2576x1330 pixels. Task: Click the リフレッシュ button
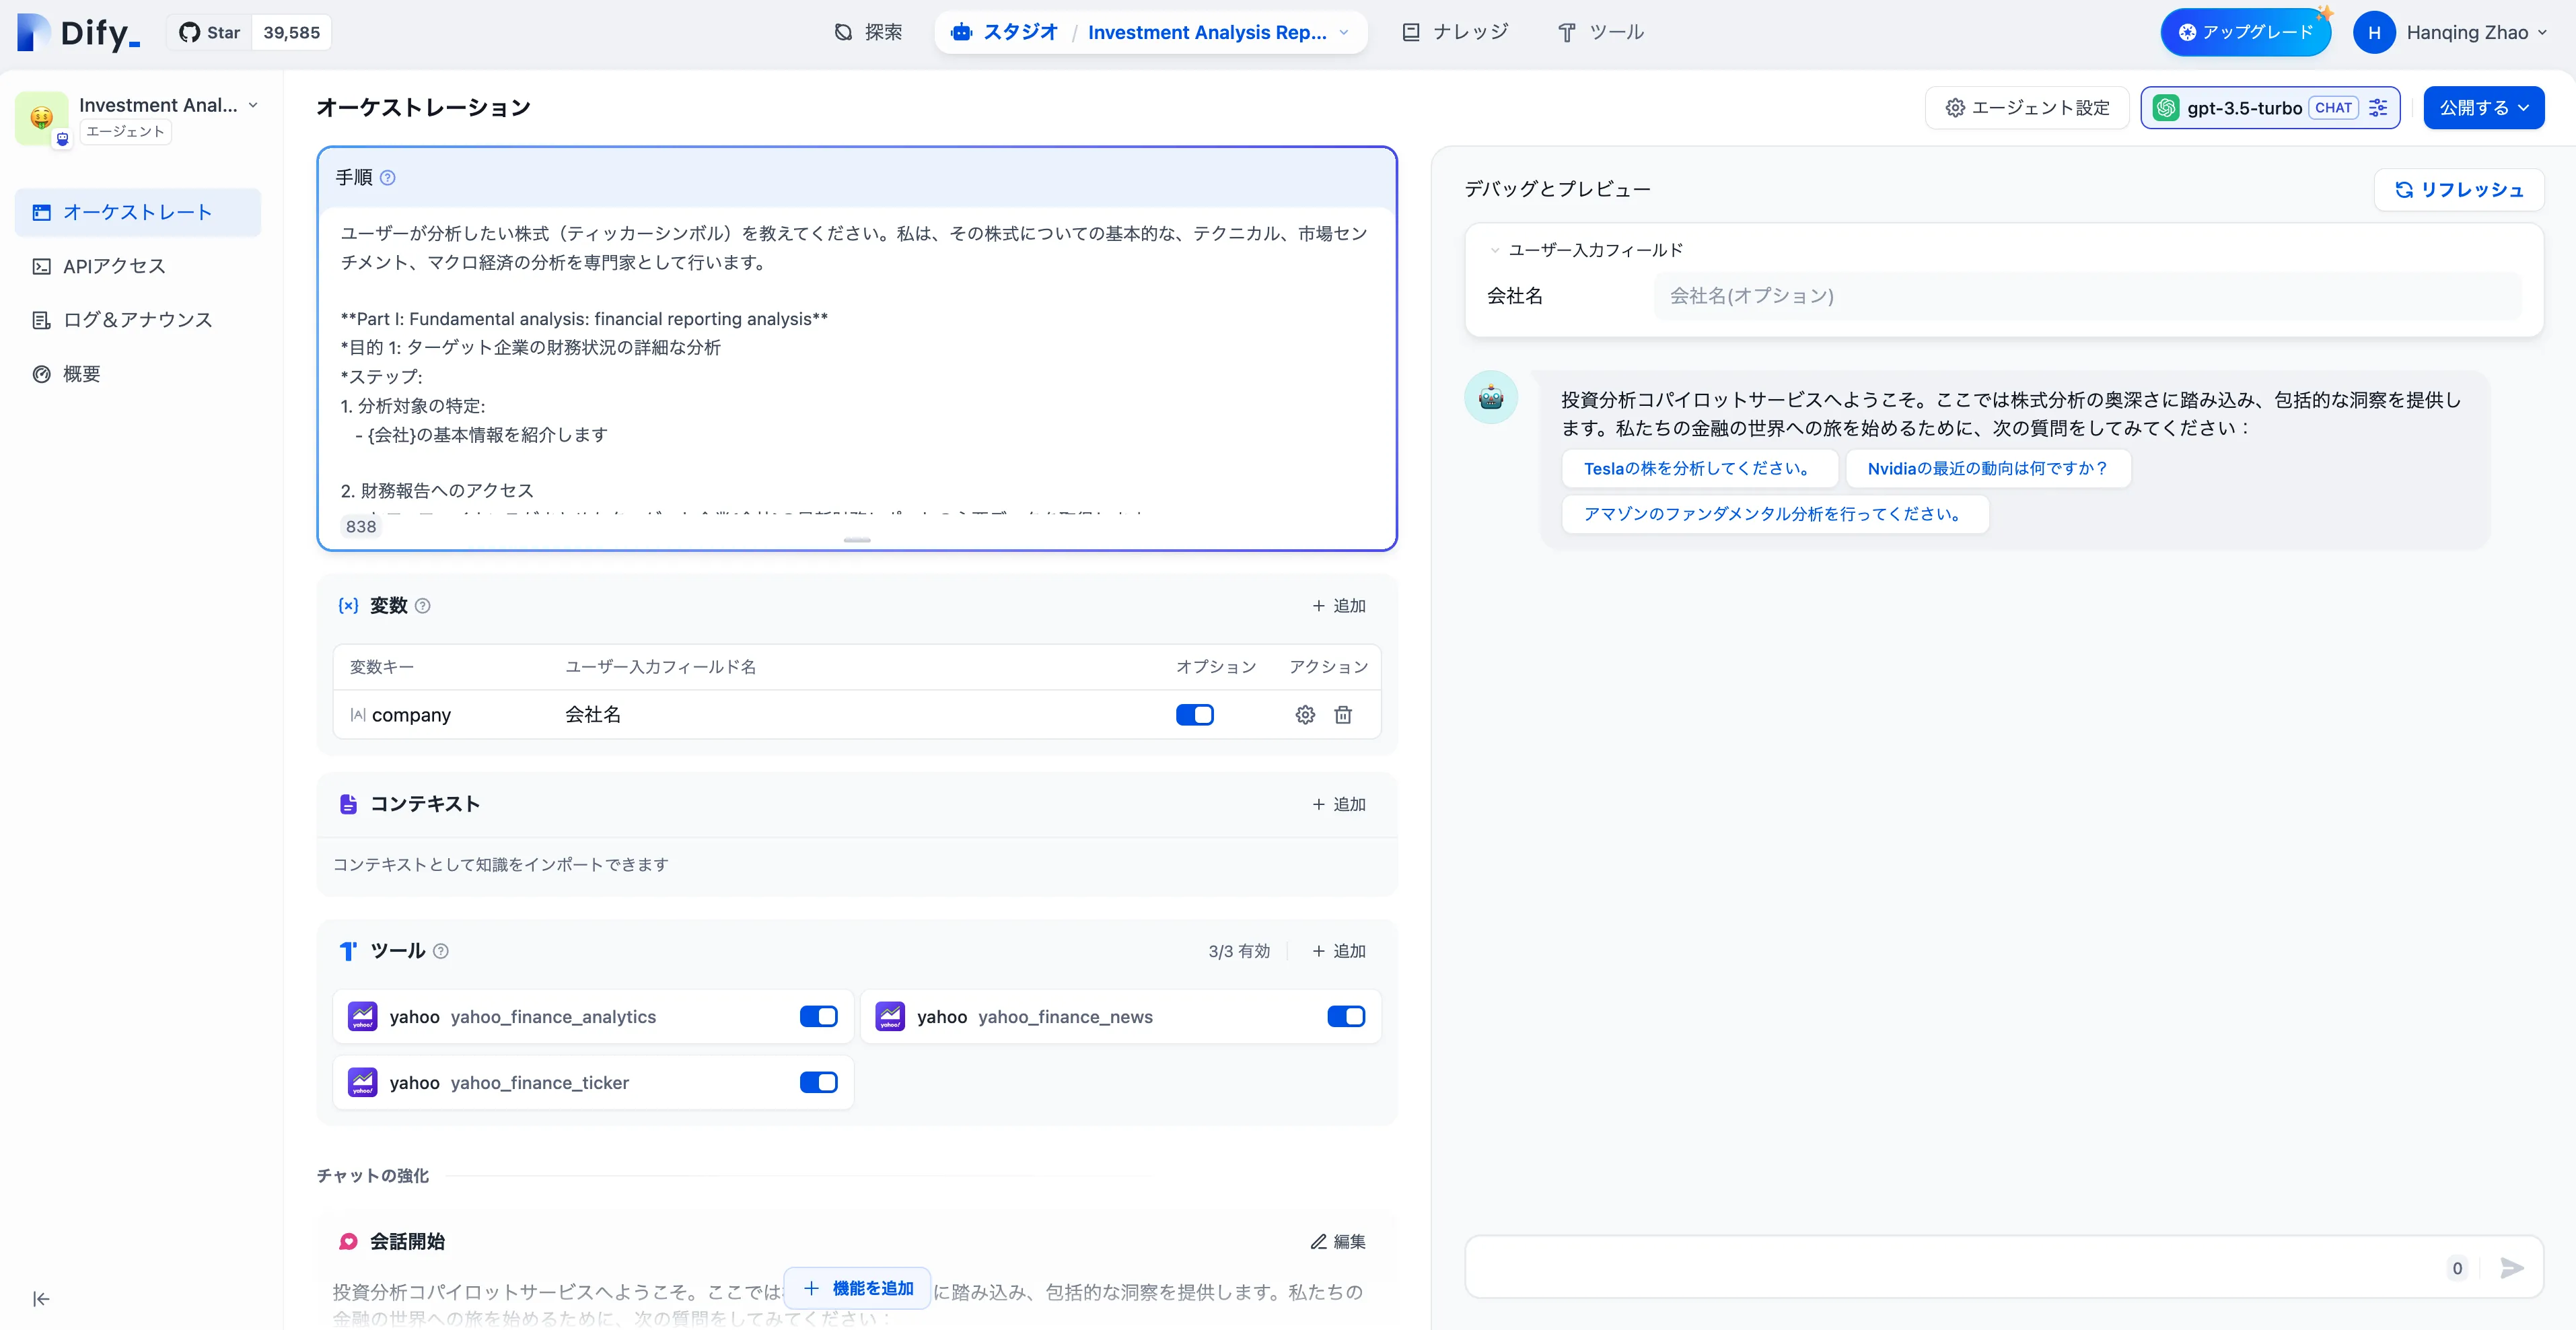[x=2459, y=190]
